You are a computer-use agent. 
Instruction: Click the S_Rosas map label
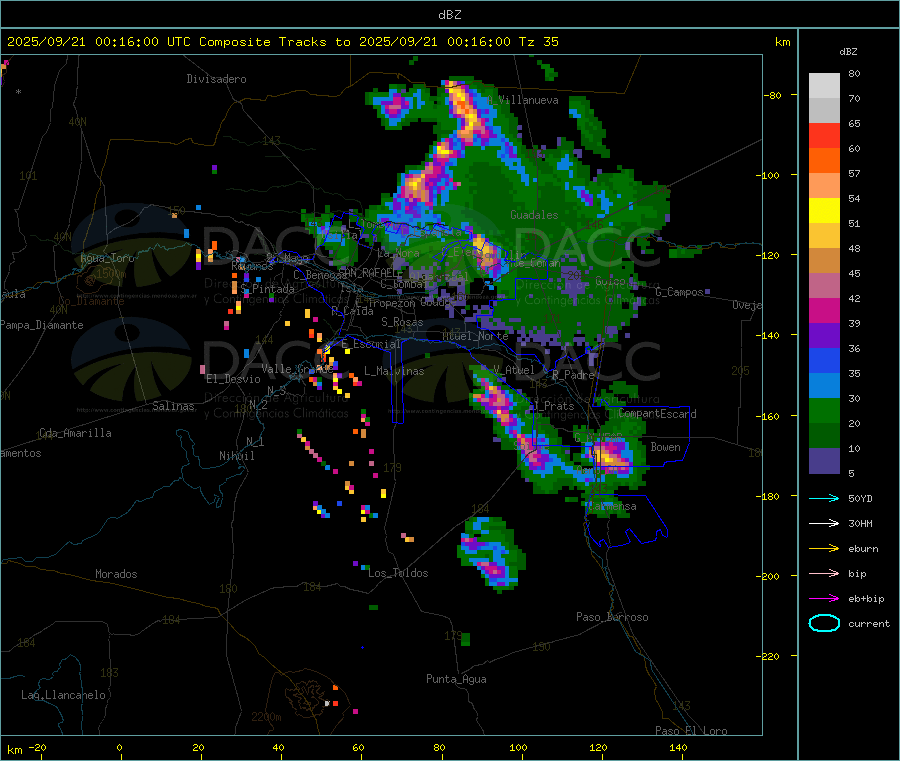tap(402, 322)
